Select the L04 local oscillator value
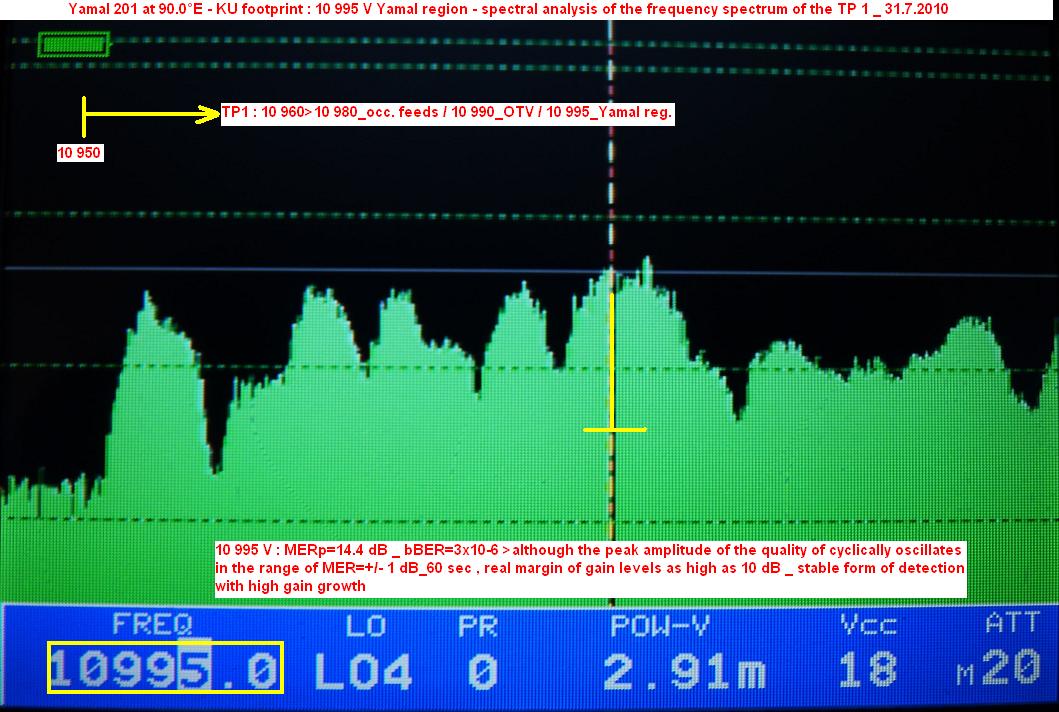 click(362, 671)
